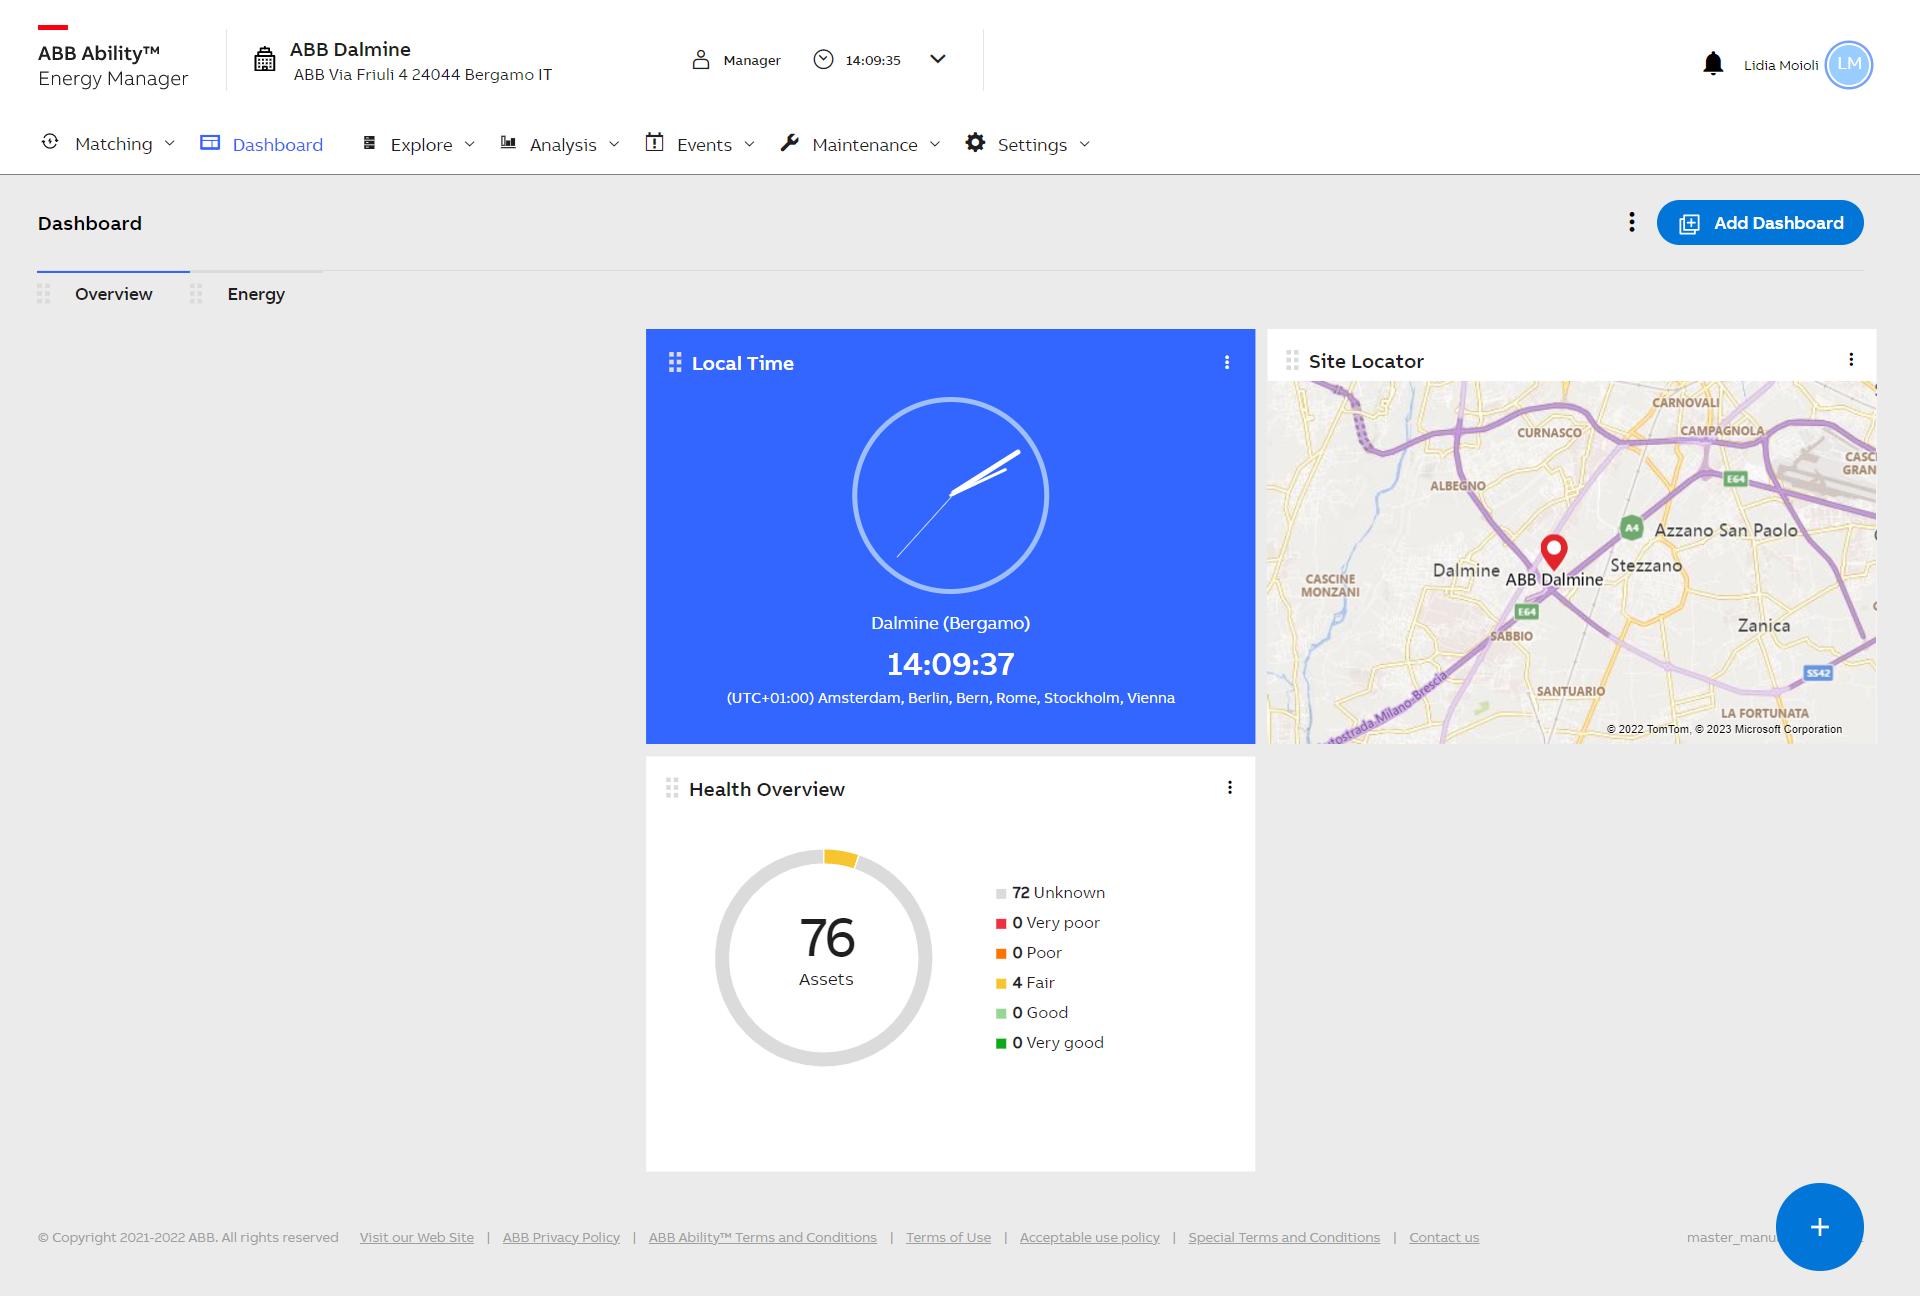
Task: Click the red ABB Dalmine map pin
Action: [1553, 551]
